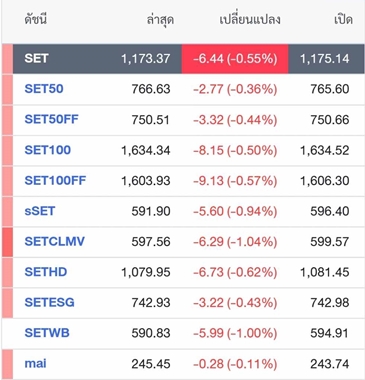
Task: Open the SET100FF index link
Action: (55, 180)
